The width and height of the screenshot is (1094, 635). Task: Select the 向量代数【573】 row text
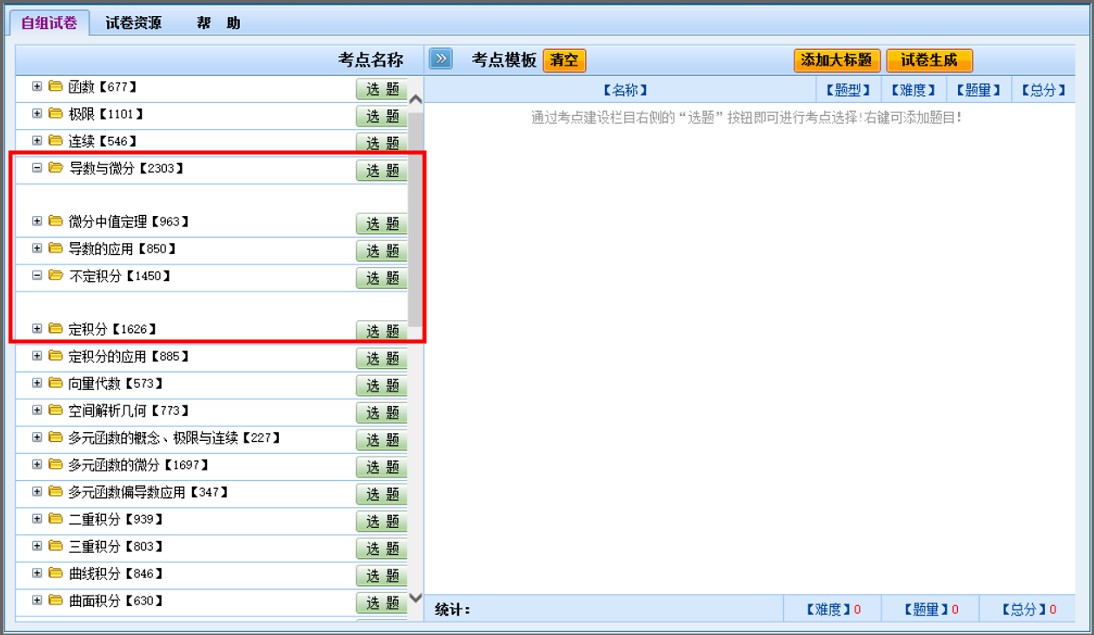[116, 383]
